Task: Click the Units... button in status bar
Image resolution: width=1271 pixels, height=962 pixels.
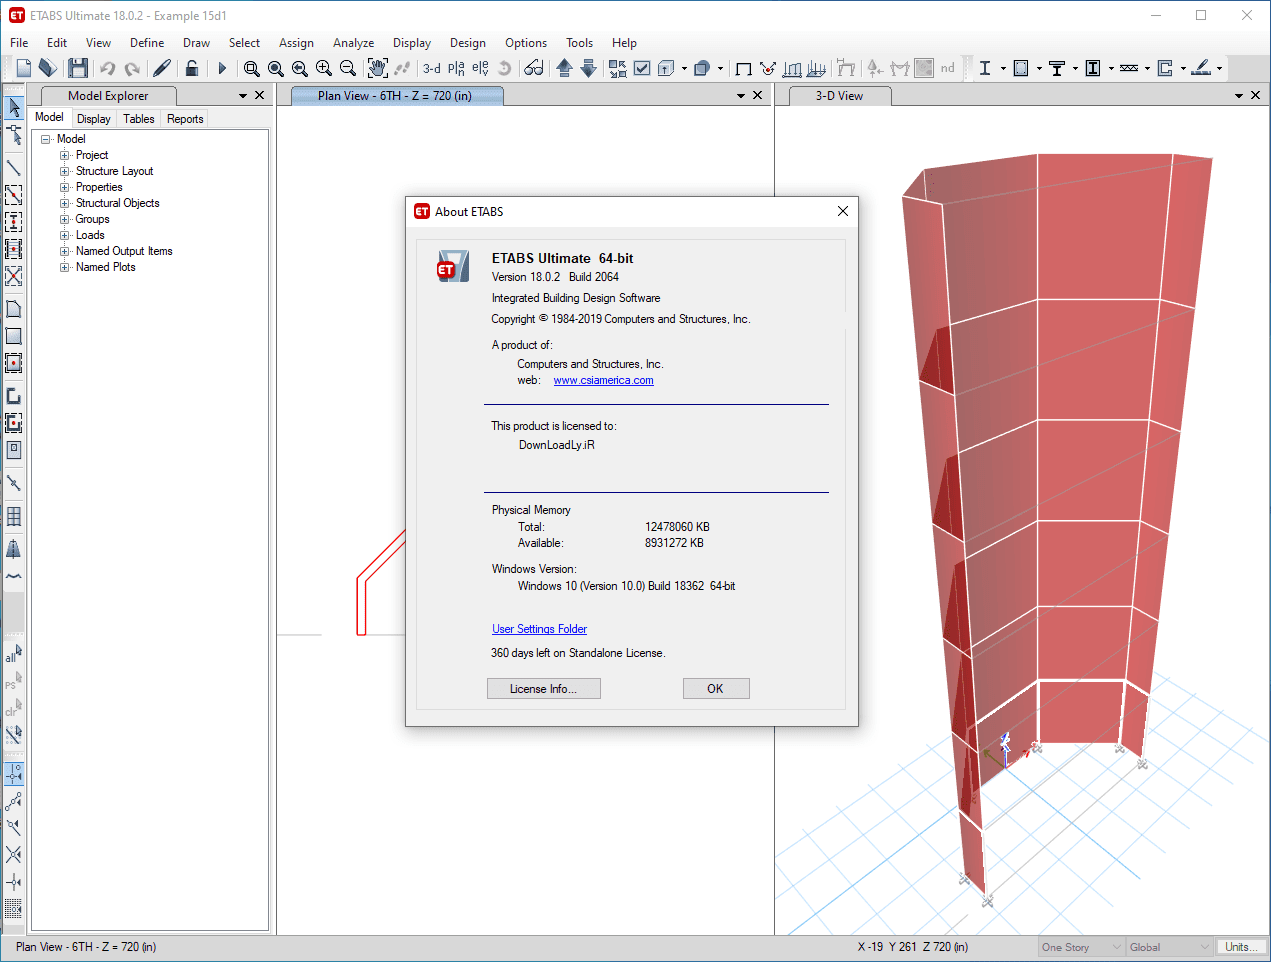Action: 1240,947
